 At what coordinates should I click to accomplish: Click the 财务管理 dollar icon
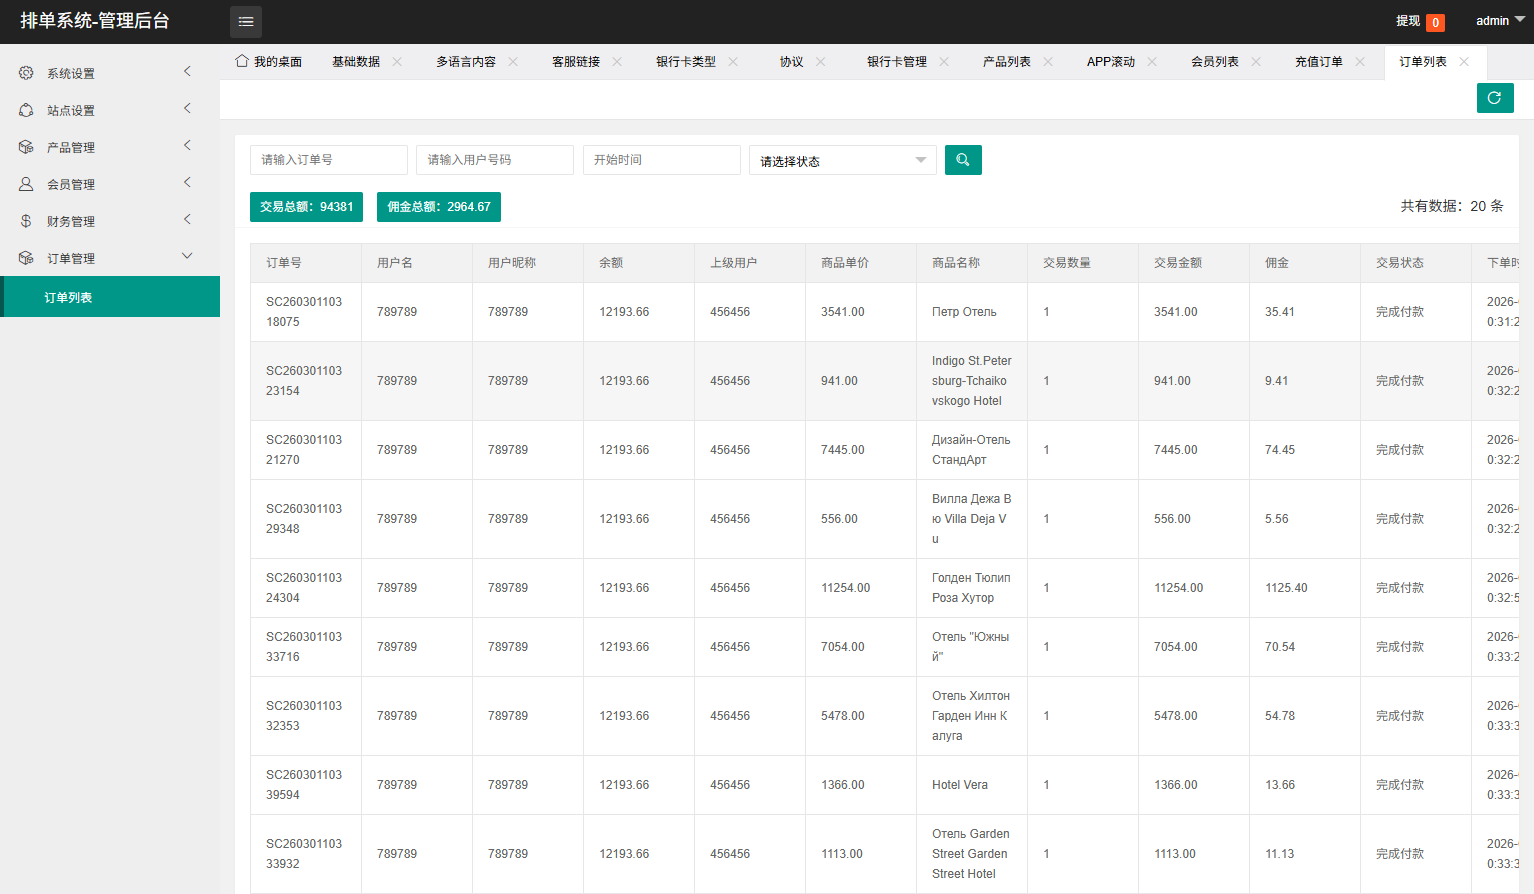click(26, 221)
